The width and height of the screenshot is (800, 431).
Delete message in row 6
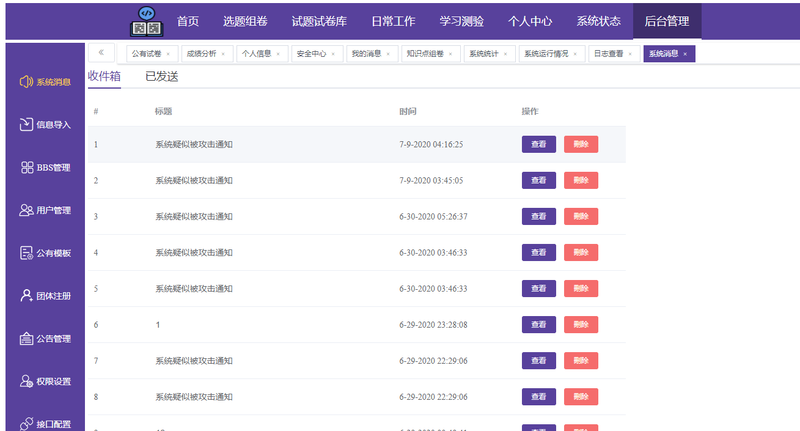tap(581, 324)
